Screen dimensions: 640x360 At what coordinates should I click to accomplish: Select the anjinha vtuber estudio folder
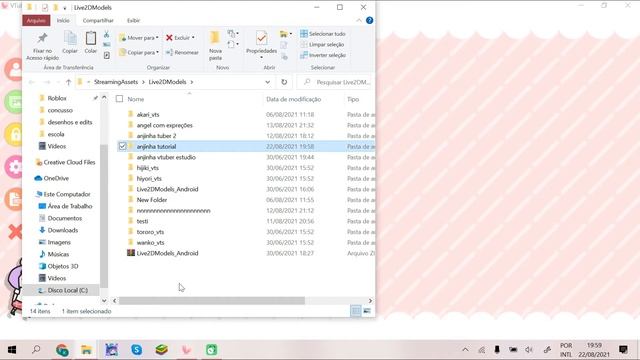point(166,157)
